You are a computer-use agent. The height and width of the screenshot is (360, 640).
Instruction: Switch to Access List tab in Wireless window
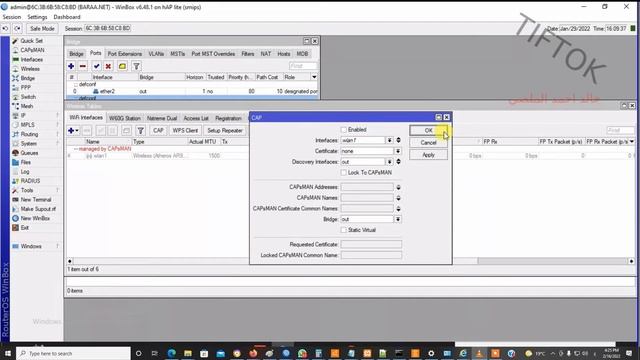(196, 118)
